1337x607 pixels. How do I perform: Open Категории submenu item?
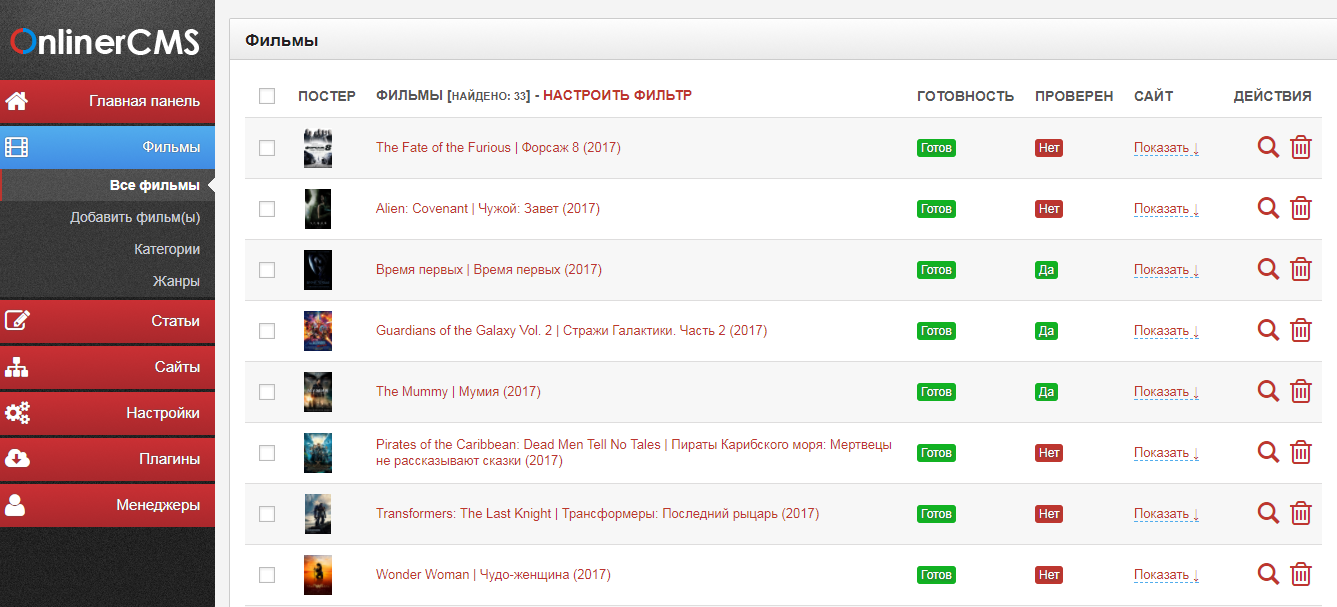pos(167,250)
